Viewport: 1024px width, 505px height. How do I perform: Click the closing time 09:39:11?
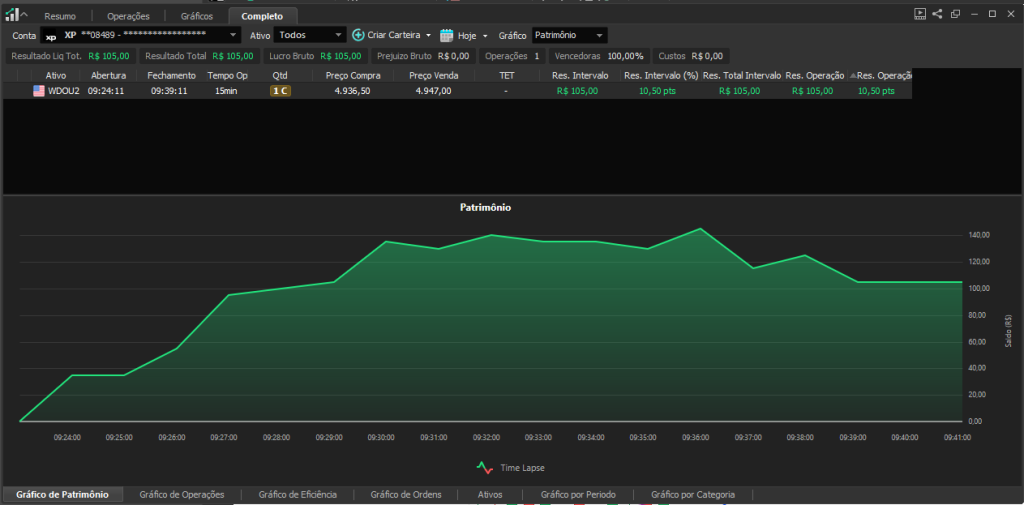(169, 91)
